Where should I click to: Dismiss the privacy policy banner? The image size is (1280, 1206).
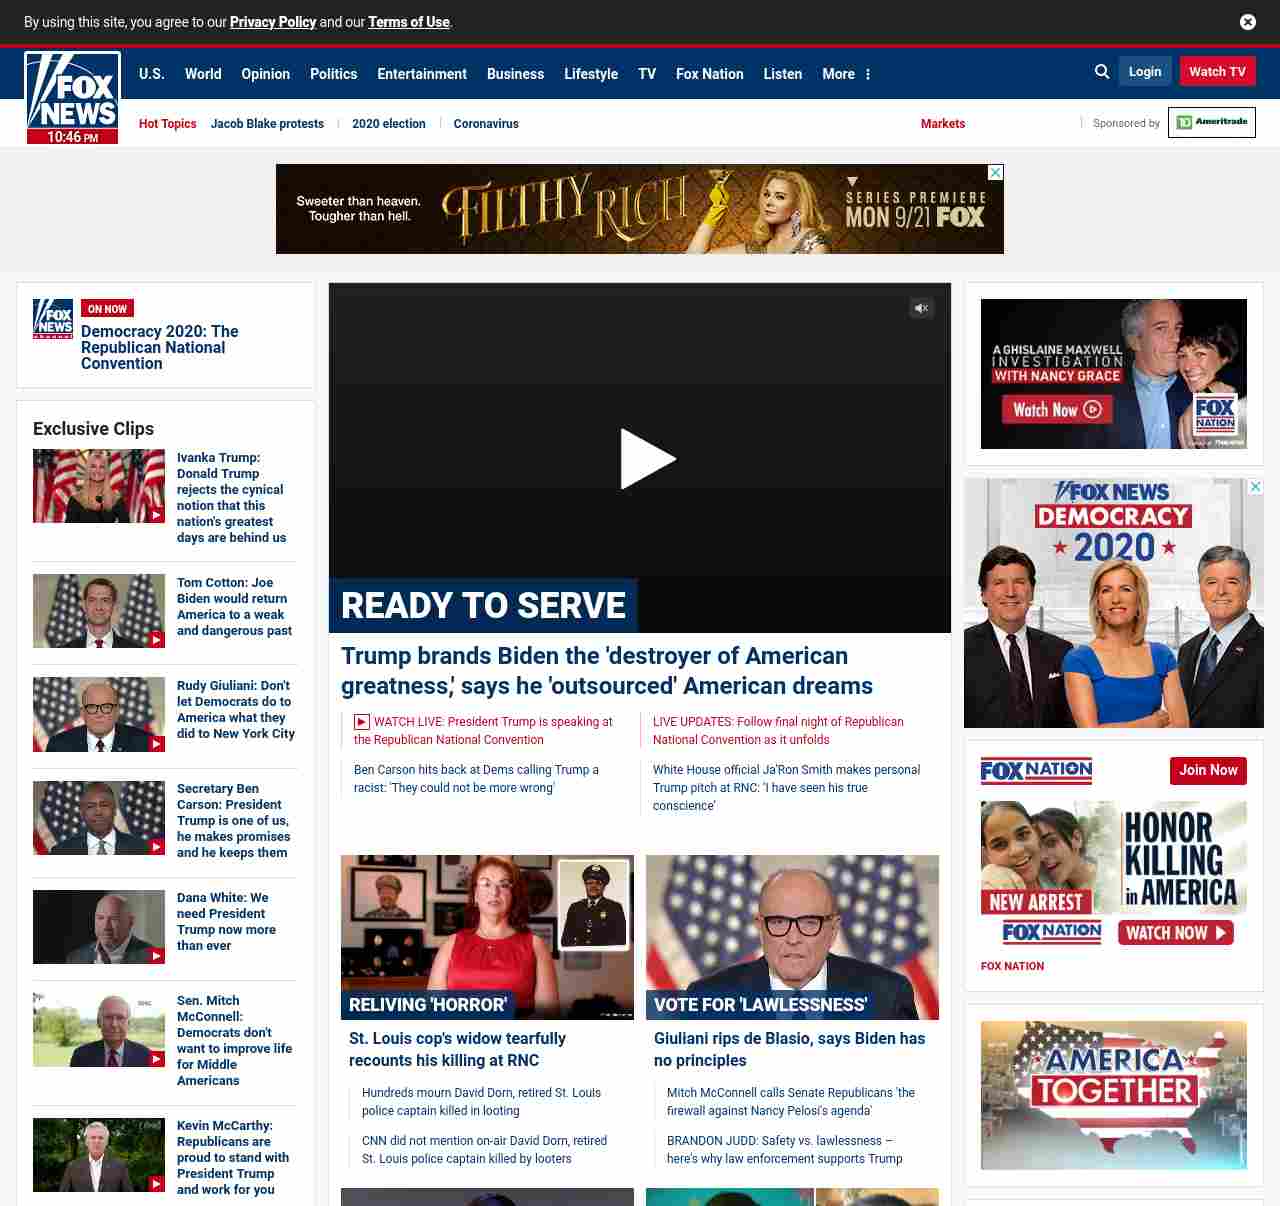[1247, 22]
